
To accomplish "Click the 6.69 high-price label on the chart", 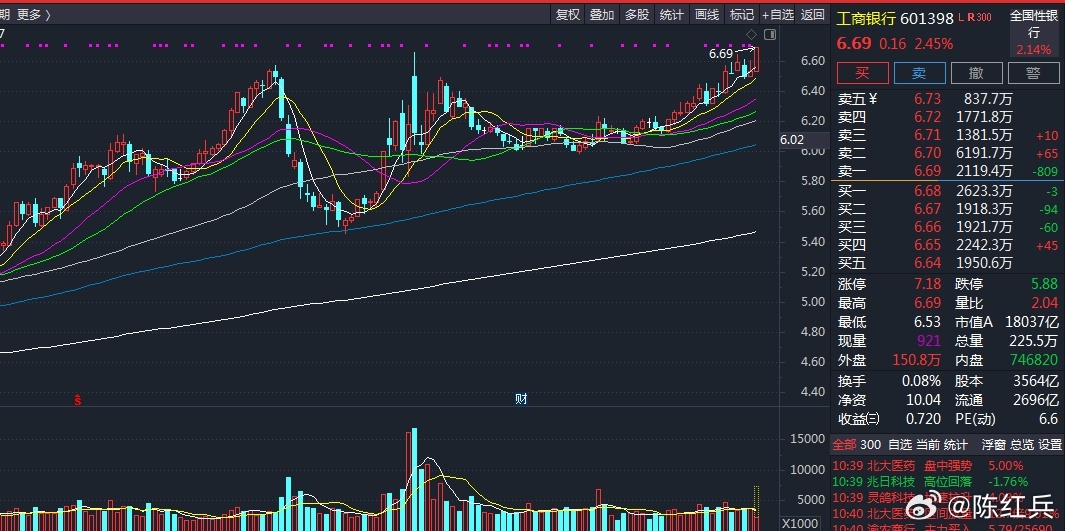I will click(721, 54).
